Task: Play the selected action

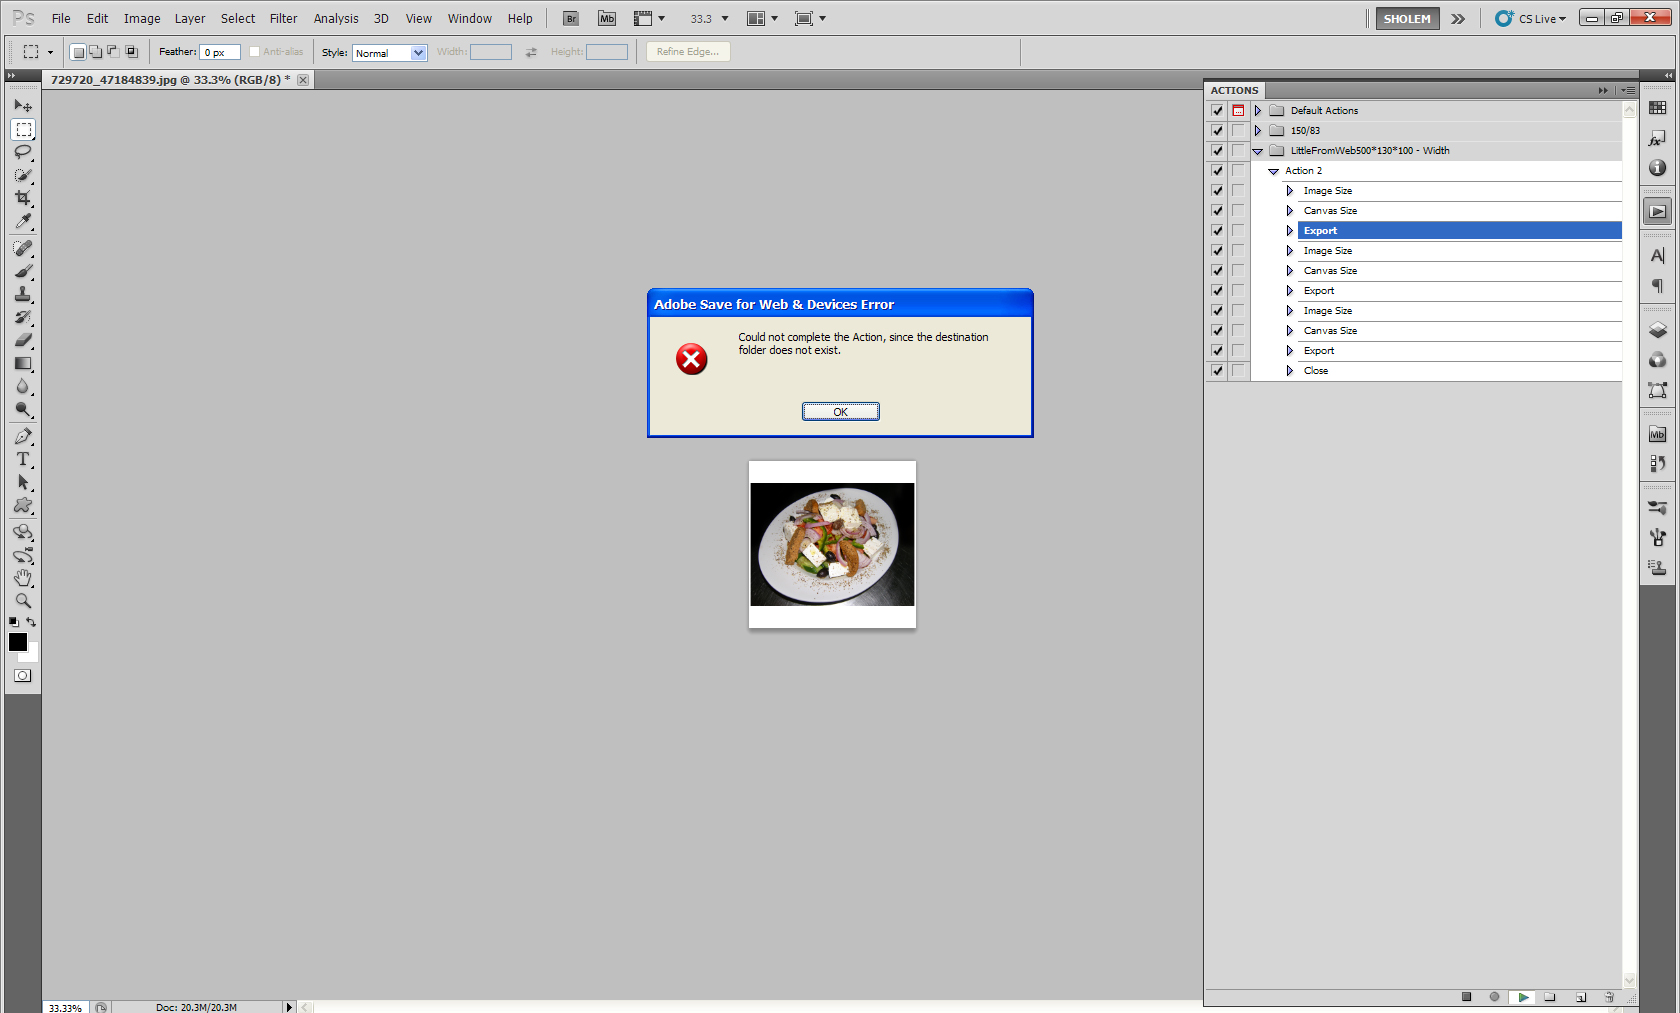Action: pyautogui.click(x=1523, y=997)
